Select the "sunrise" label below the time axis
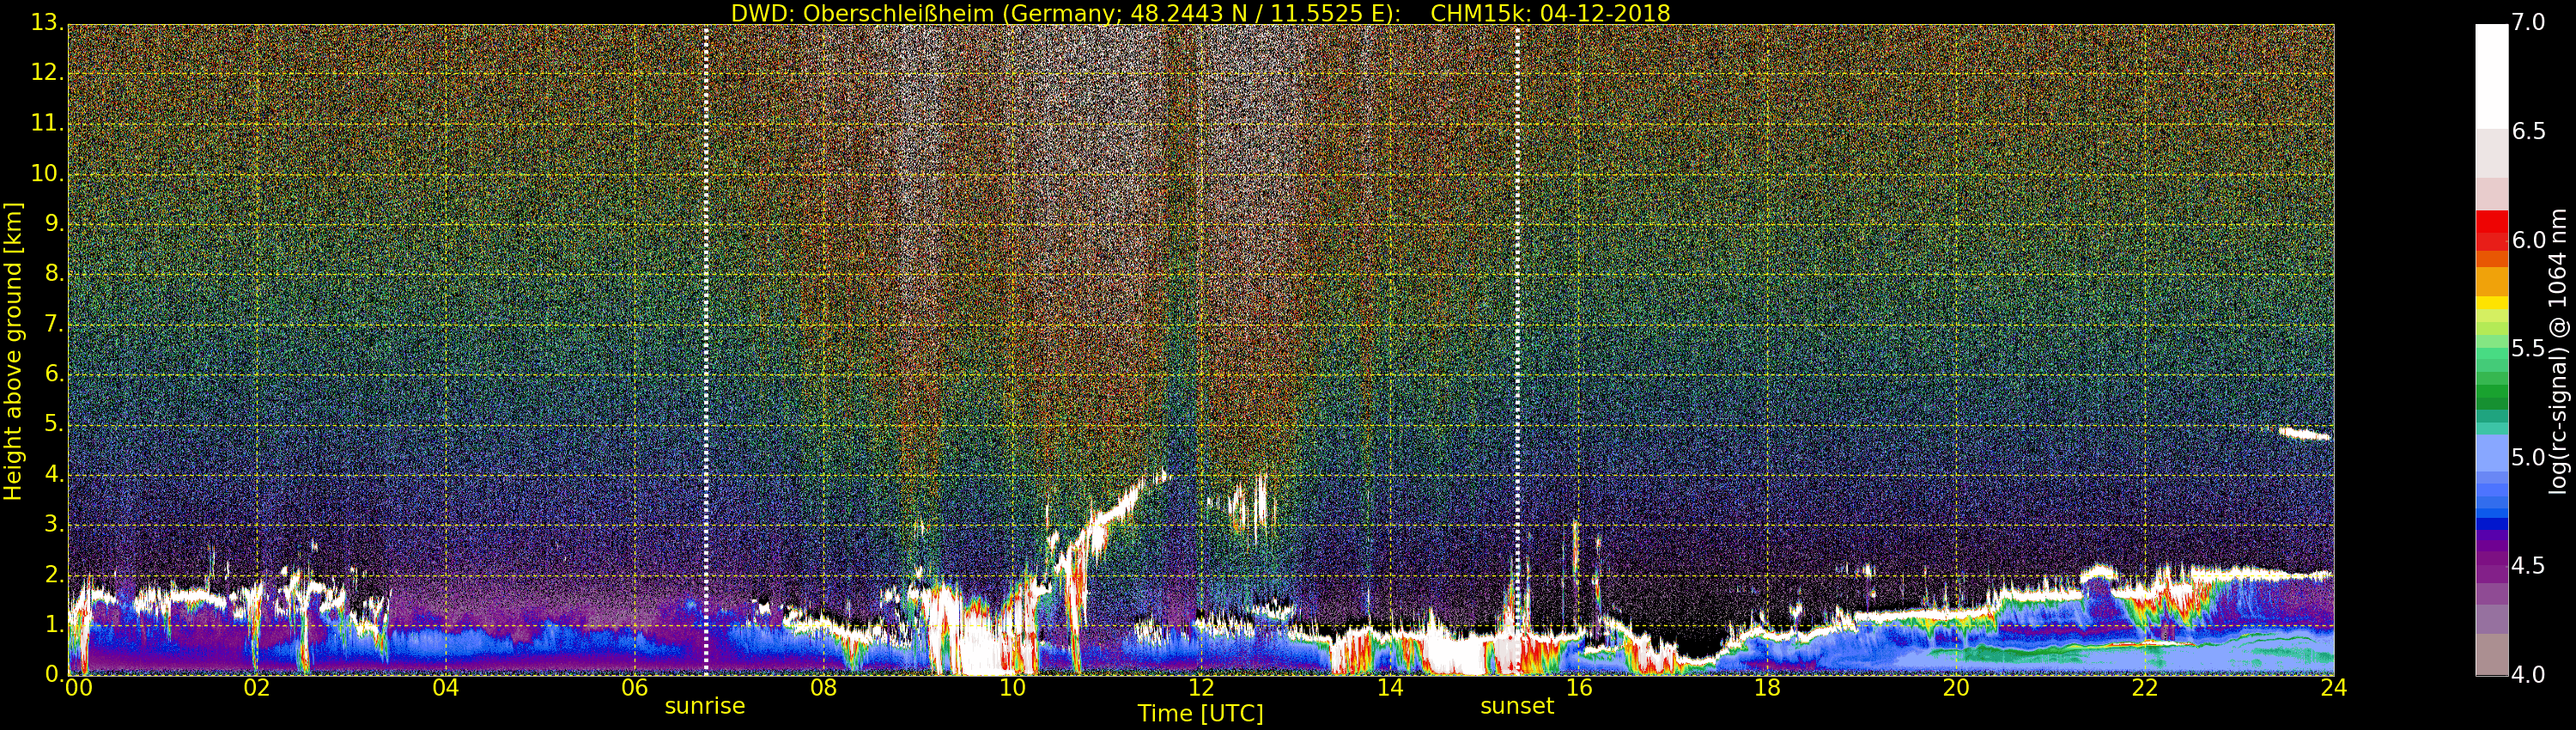 tap(705, 706)
